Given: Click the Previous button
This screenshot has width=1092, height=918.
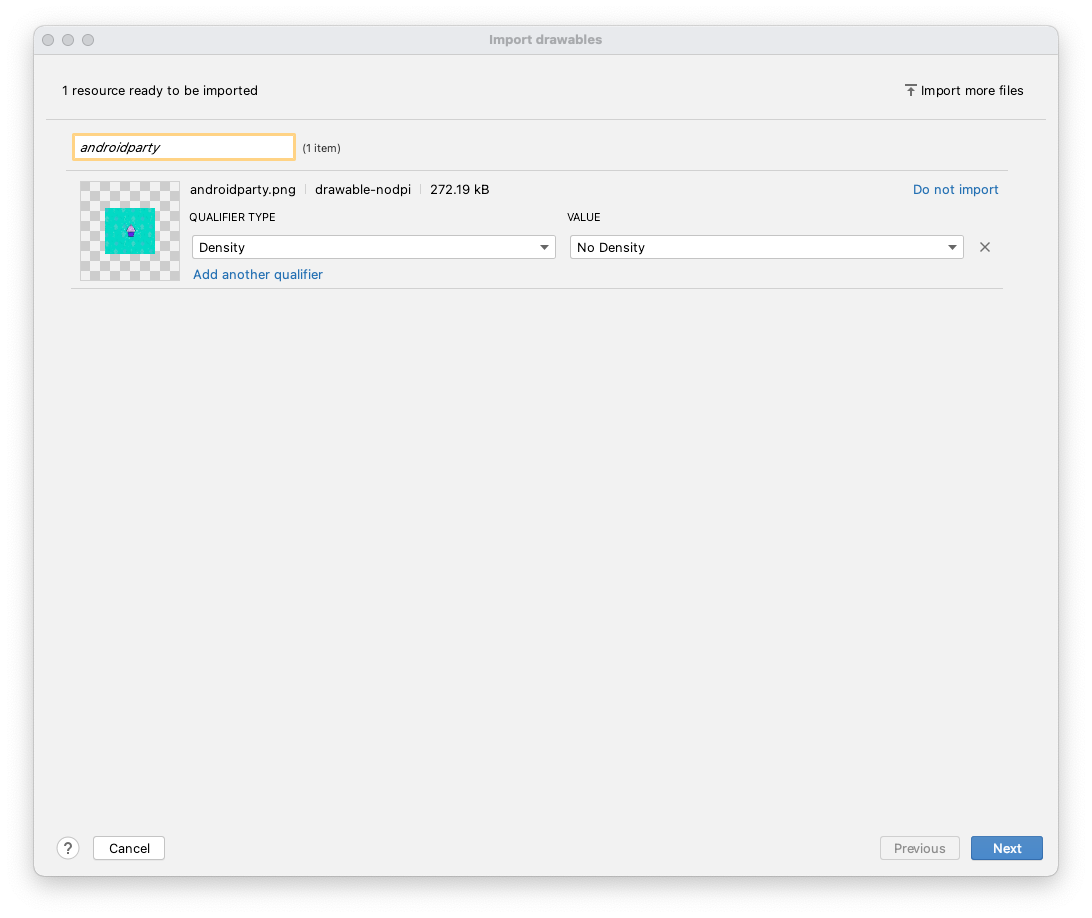Looking at the screenshot, I should 919,848.
